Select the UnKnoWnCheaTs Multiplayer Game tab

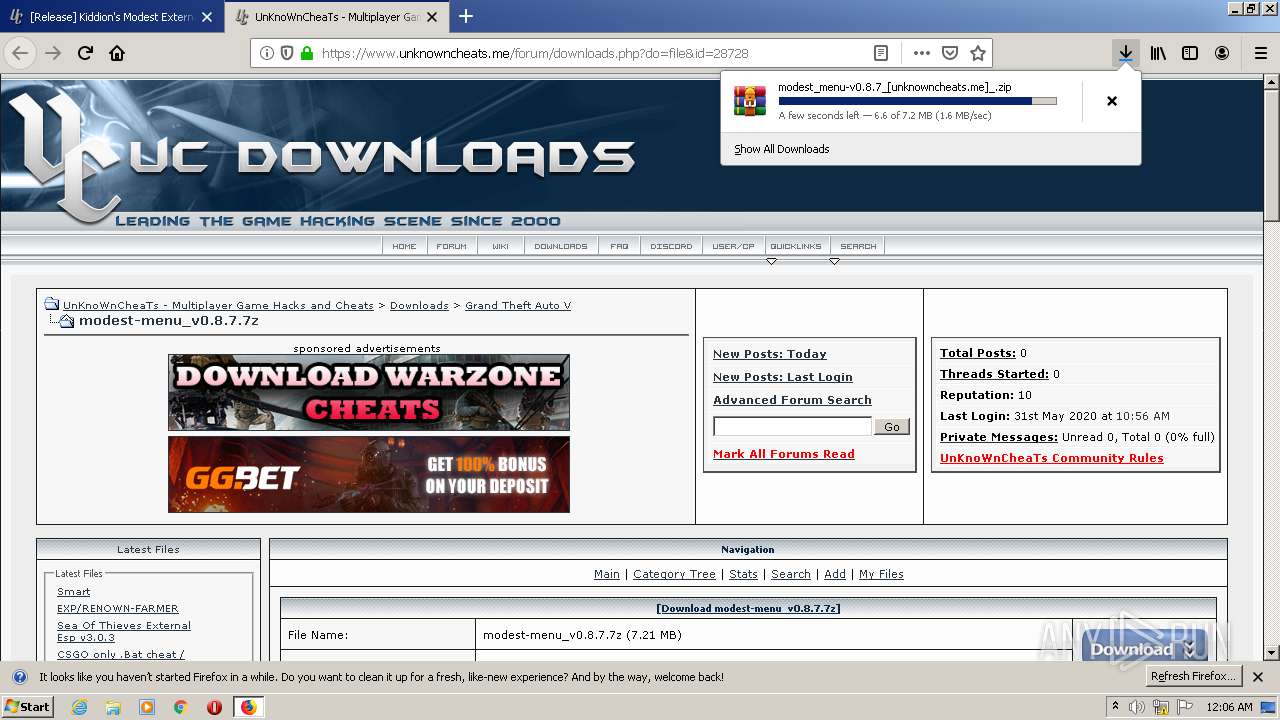(x=337, y=17)
